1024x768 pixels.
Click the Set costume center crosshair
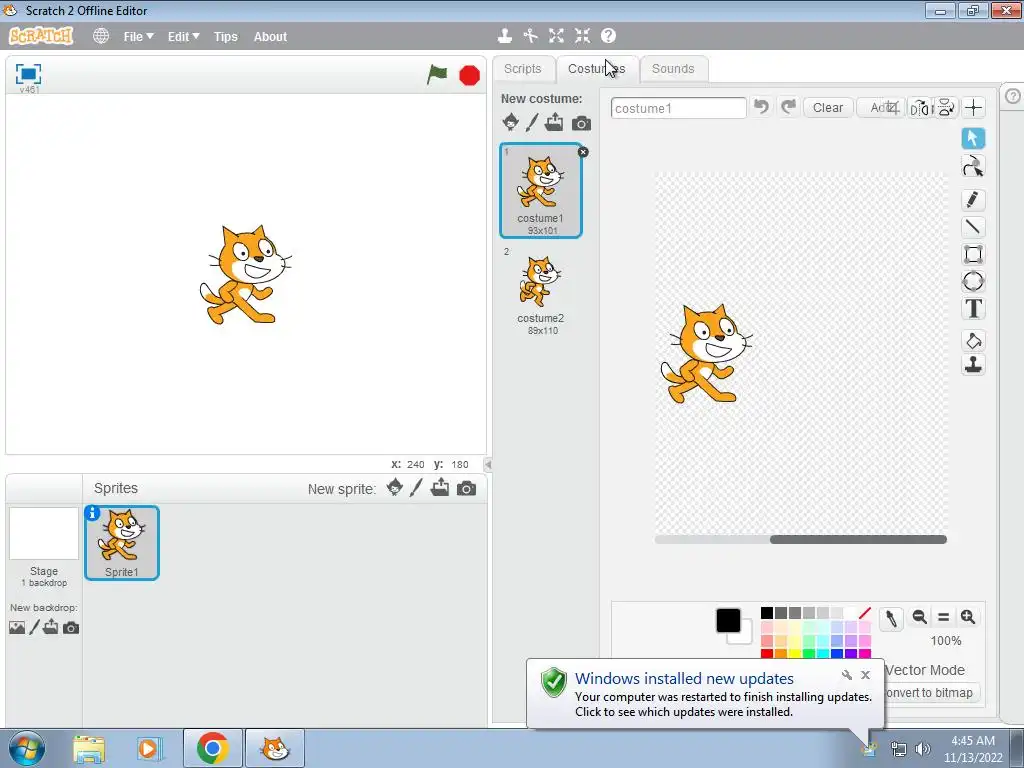pos(974,108)
